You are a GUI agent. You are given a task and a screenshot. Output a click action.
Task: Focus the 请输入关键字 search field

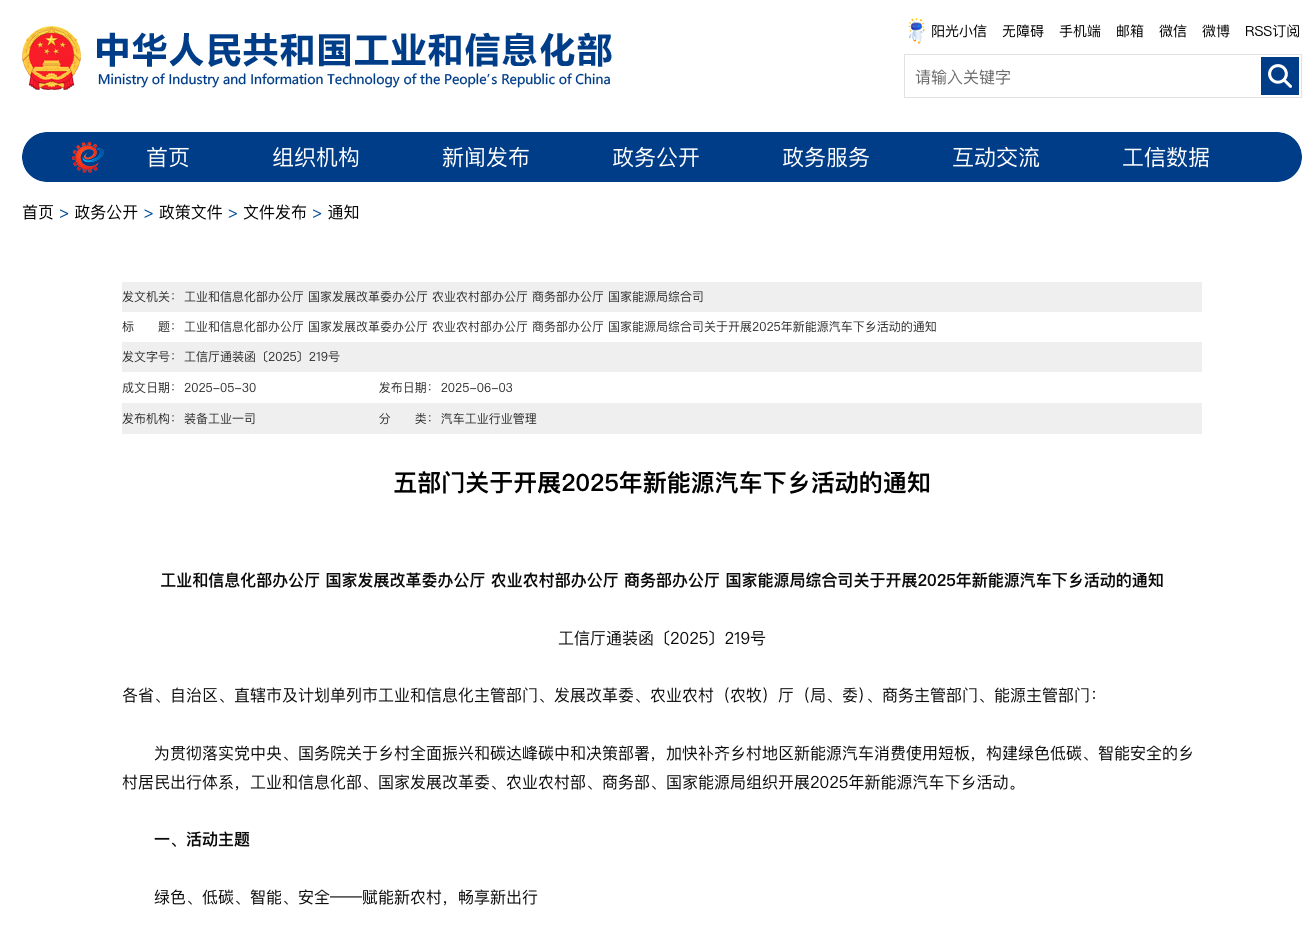click(x=1083, y=76)
